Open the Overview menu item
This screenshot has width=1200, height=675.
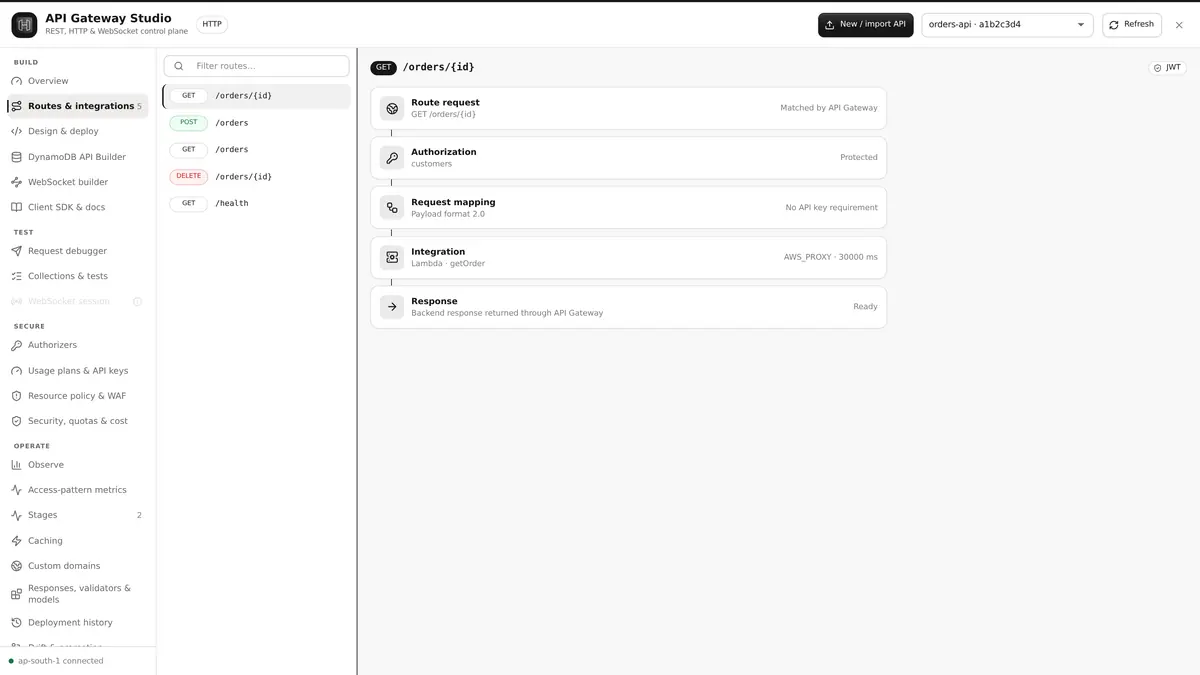78,81
